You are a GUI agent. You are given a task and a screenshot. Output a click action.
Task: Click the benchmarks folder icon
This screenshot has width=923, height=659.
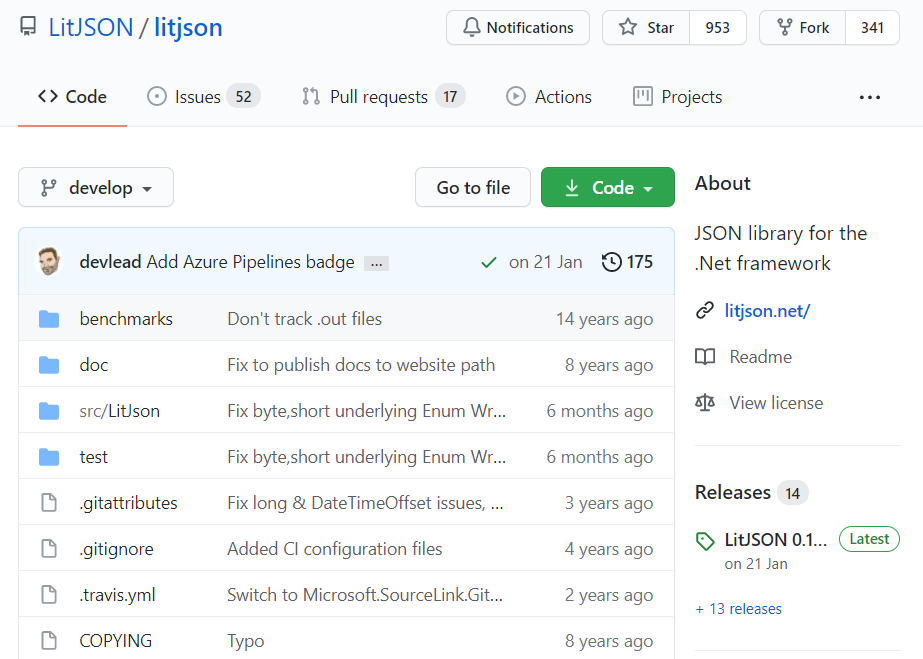point(49,319)
